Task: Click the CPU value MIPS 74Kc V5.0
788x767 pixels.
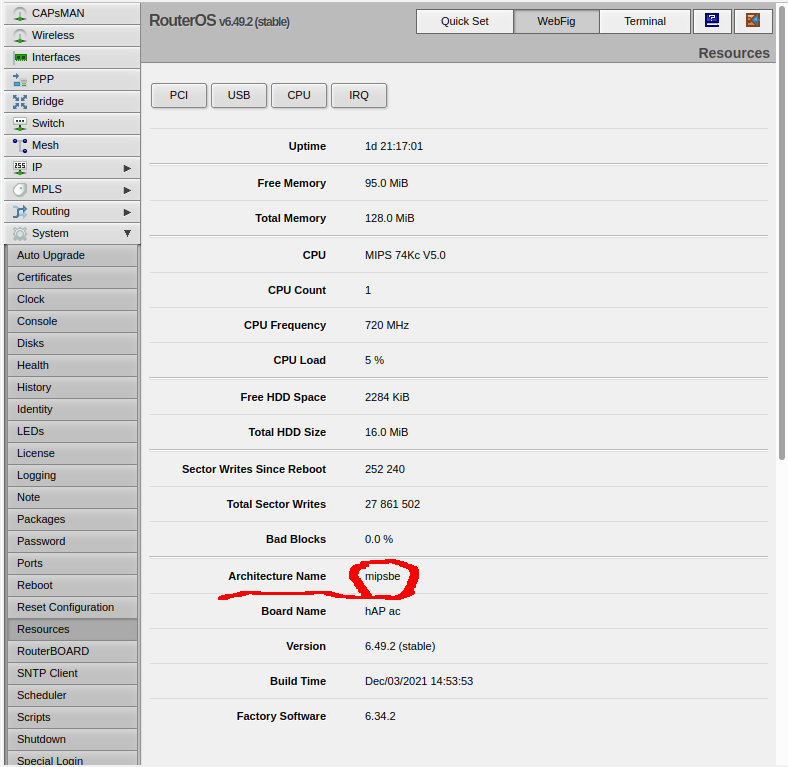Action: (405, 255)
